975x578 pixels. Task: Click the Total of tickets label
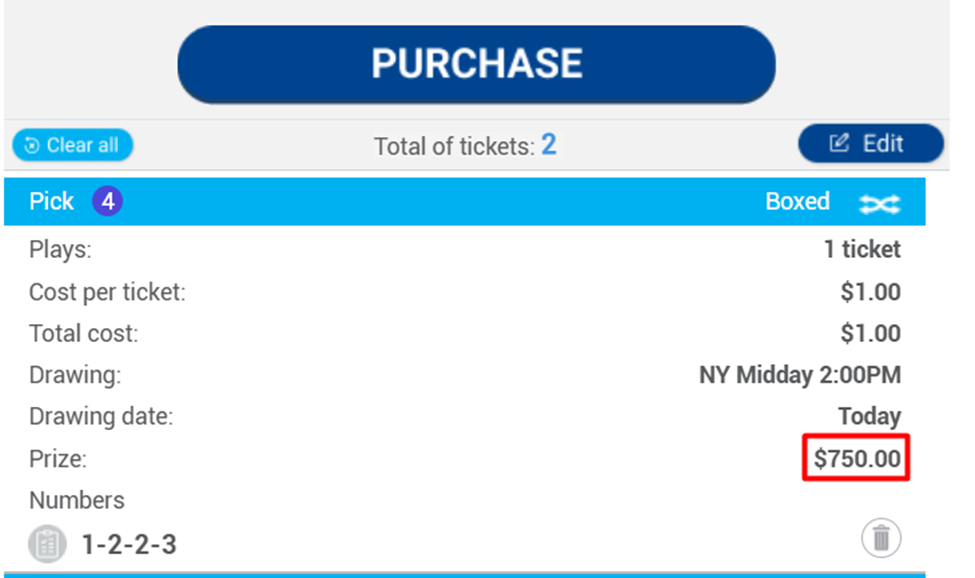tap(454, 146)
